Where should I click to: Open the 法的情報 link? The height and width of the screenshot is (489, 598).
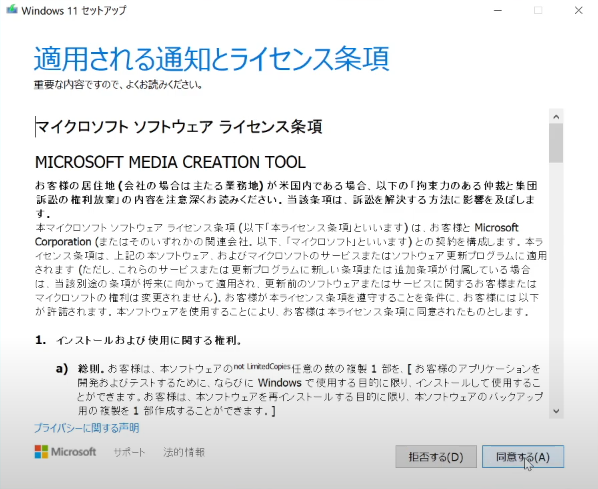184,452
